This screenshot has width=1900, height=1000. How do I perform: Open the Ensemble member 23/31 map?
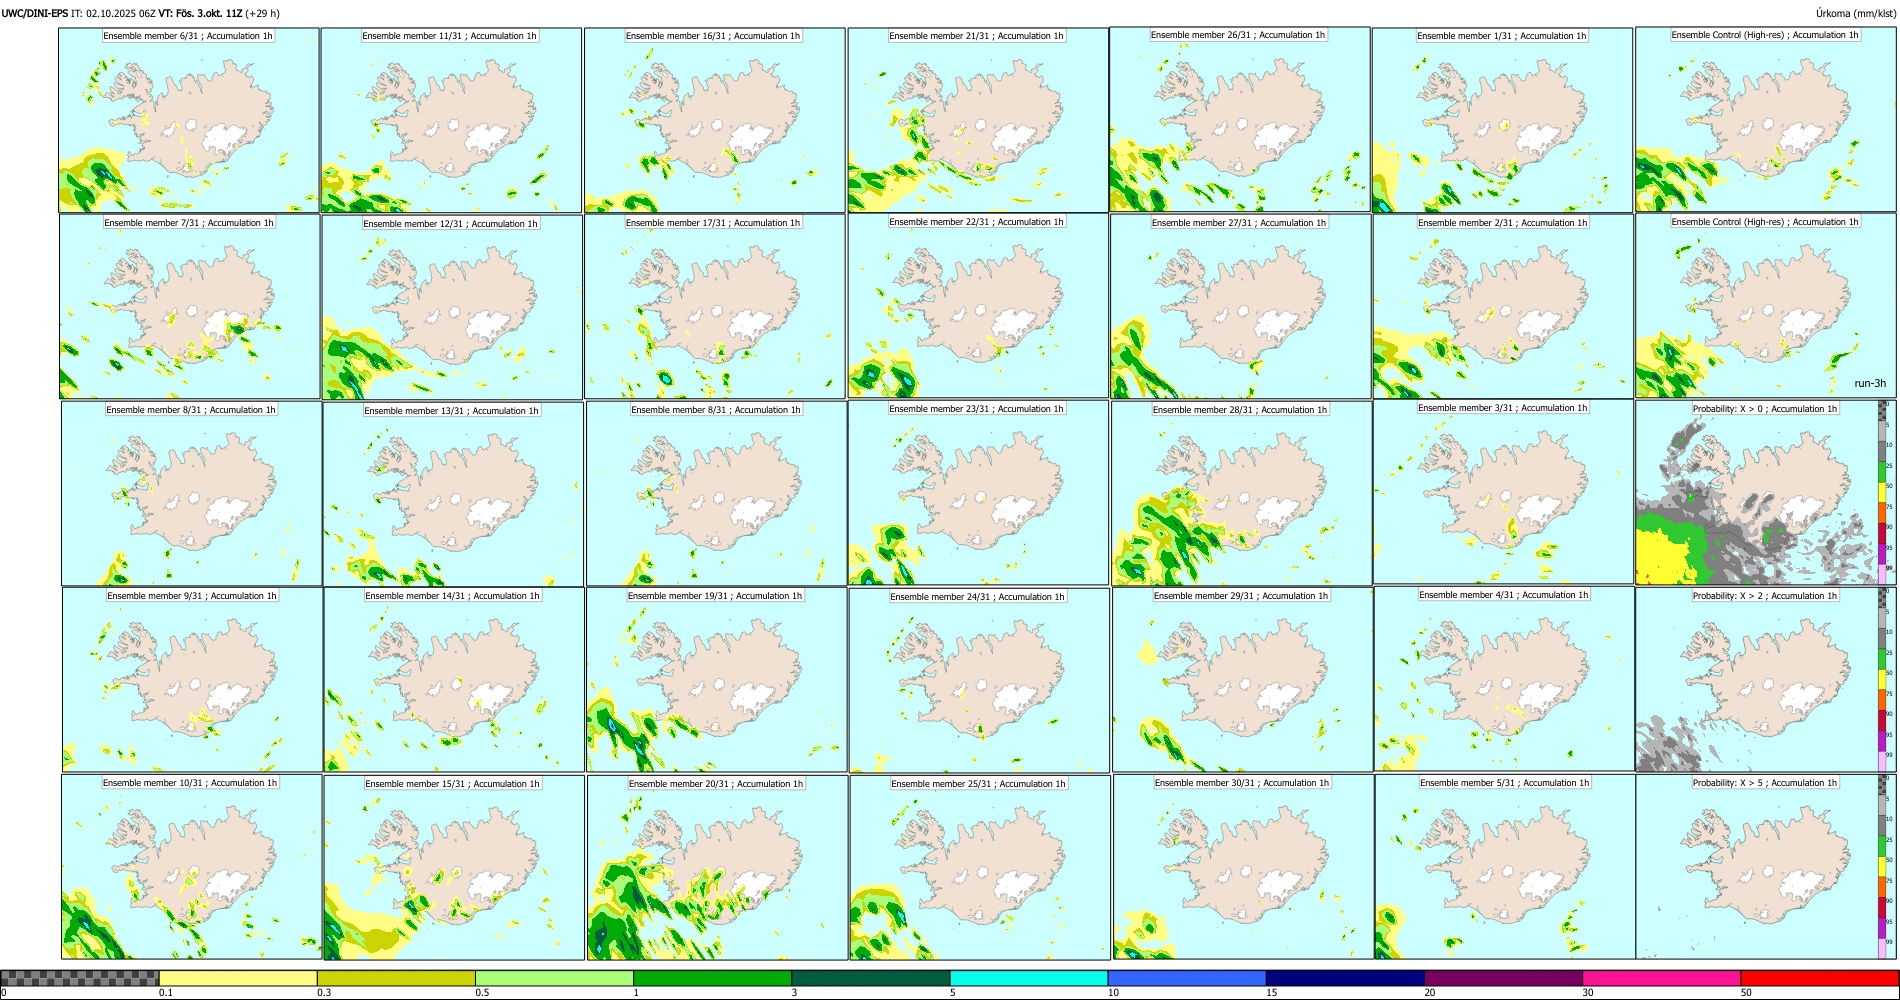[978, 493]
